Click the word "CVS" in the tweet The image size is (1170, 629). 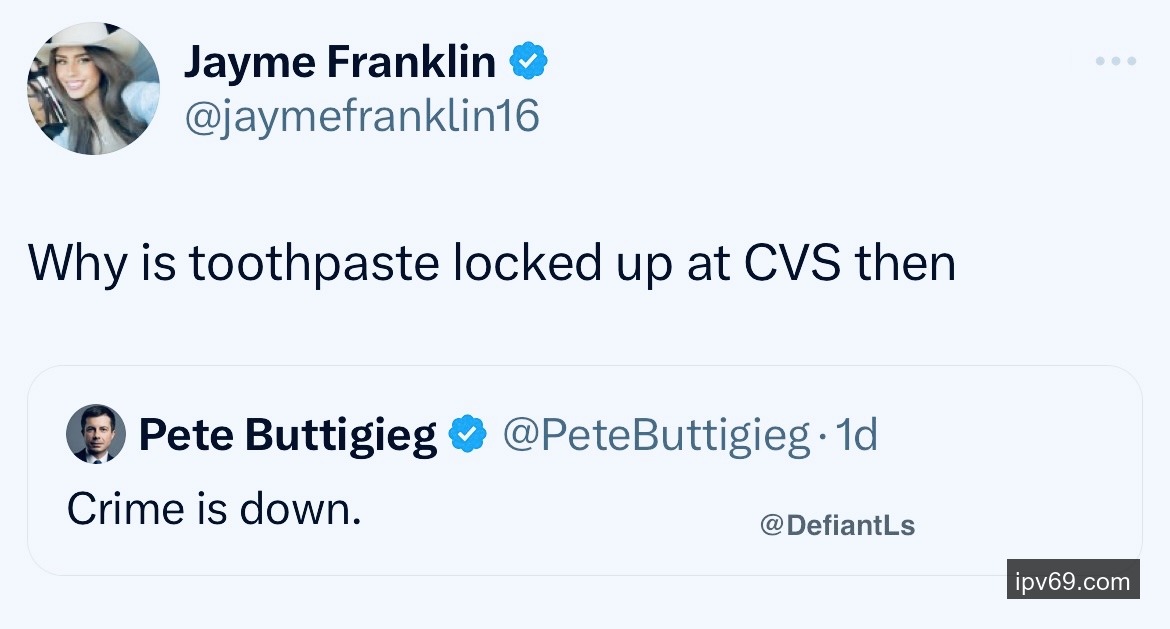[795, 264]
